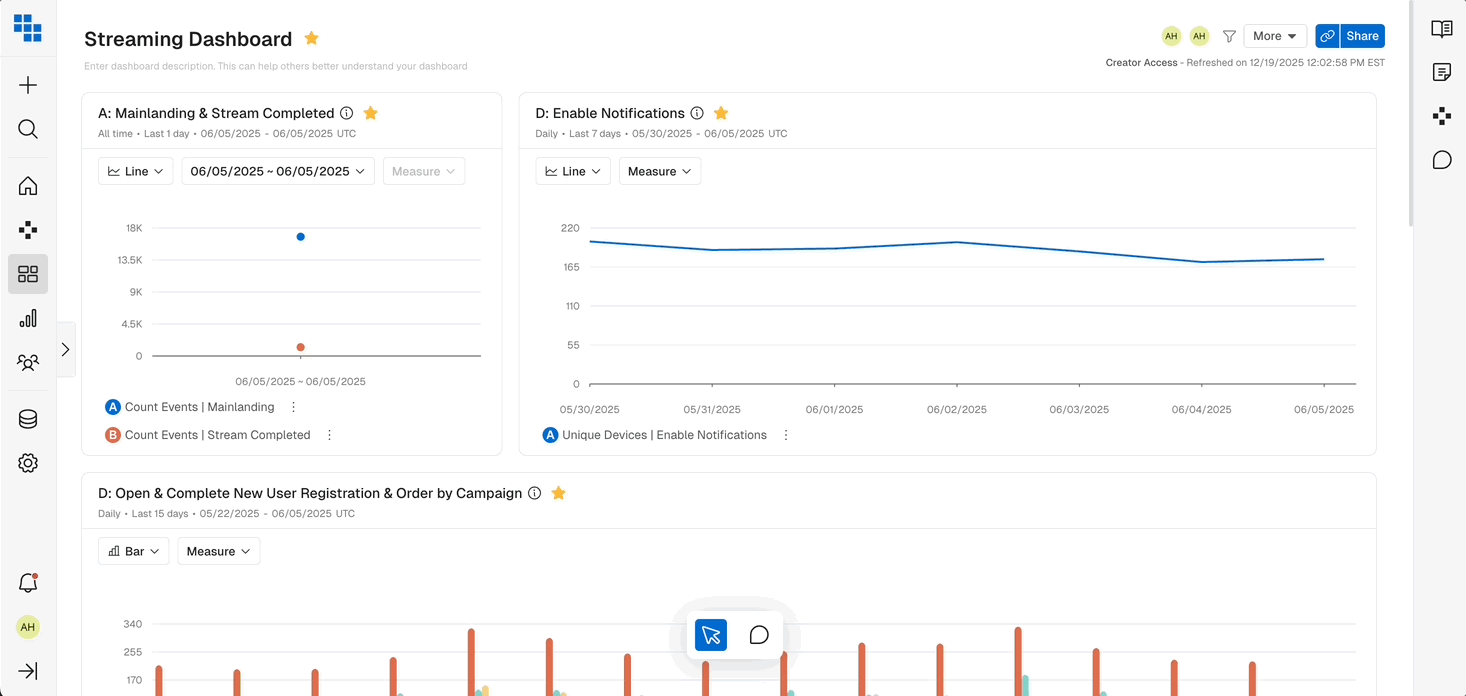Select the pointer cursor tool
The width and height of the screenshot is (1466, 696).
pyautogui.click(x=711, y=635)
